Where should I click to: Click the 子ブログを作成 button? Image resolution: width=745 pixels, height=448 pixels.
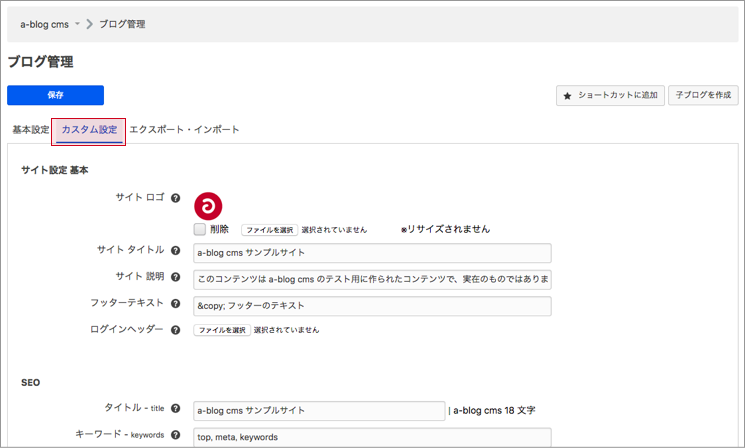[x=703, y=95]
